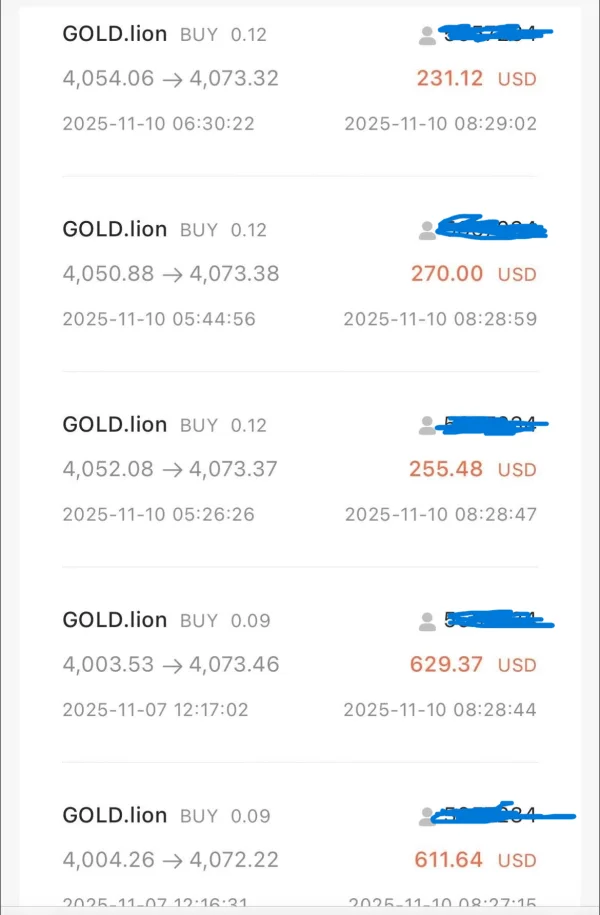This screenshot has height=915, width=600.
Task: Open the trade with 255.48 USD profit
Action: click(446, 468)
